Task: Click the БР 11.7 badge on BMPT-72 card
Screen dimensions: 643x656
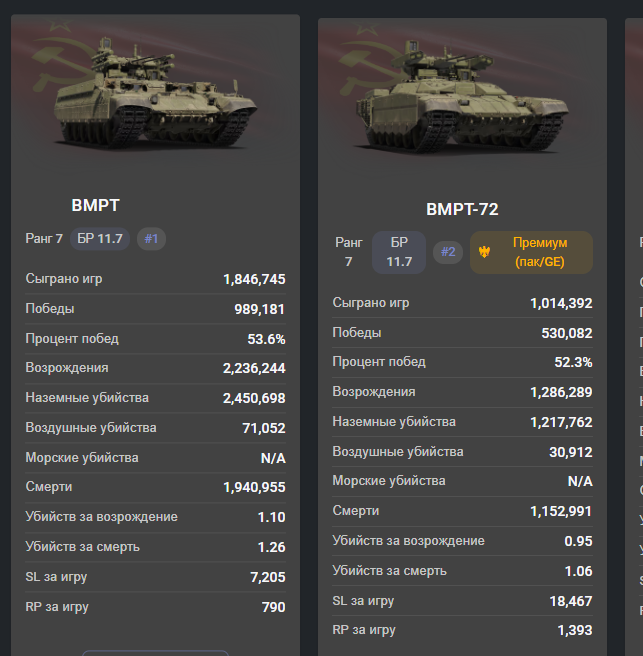Action: (x=399, y=252)
